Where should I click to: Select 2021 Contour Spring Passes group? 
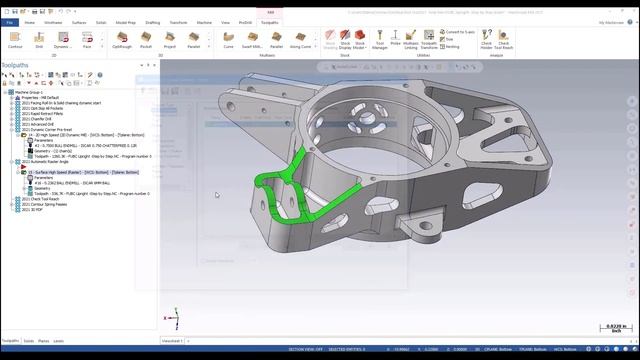tap(44, 204)
